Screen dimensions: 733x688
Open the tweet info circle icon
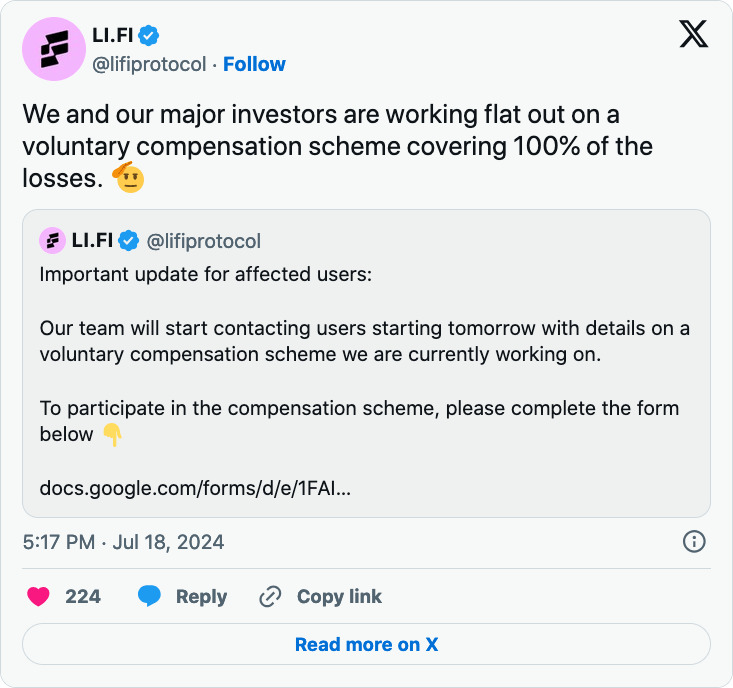(x=694, y=542)
